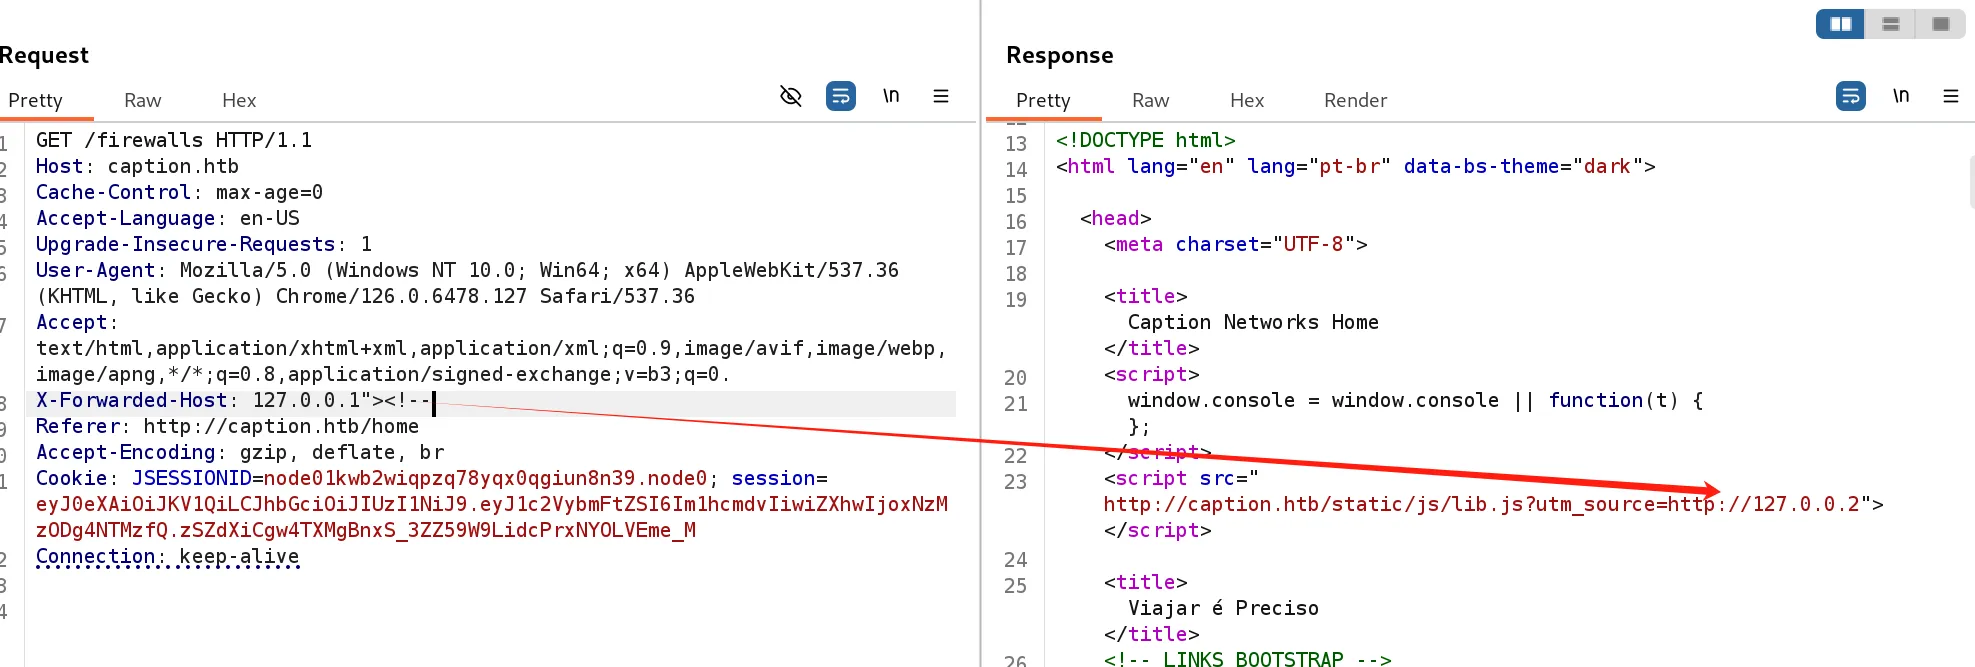Click the Cache-Control: max-age=0 header
The image size is (1975, 667).
click(x=179, y=192)
